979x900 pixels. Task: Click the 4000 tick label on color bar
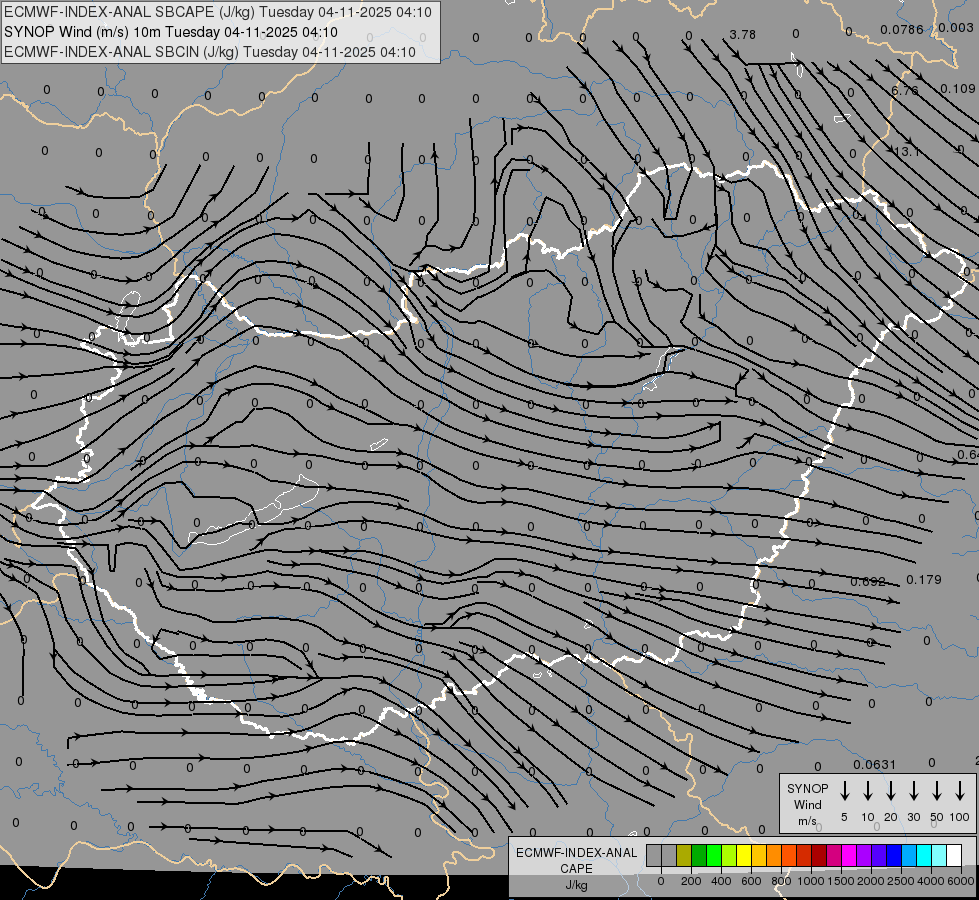(x=931, y=881)
